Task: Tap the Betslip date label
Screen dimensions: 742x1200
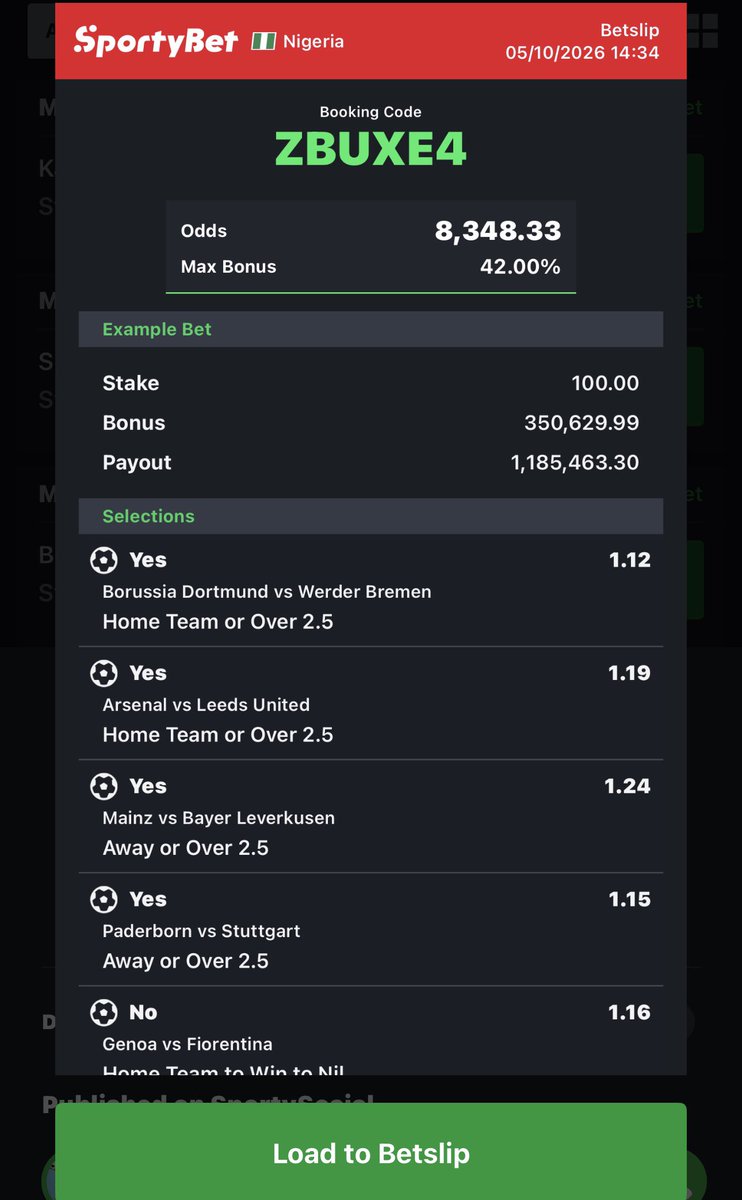Action: 582,52
